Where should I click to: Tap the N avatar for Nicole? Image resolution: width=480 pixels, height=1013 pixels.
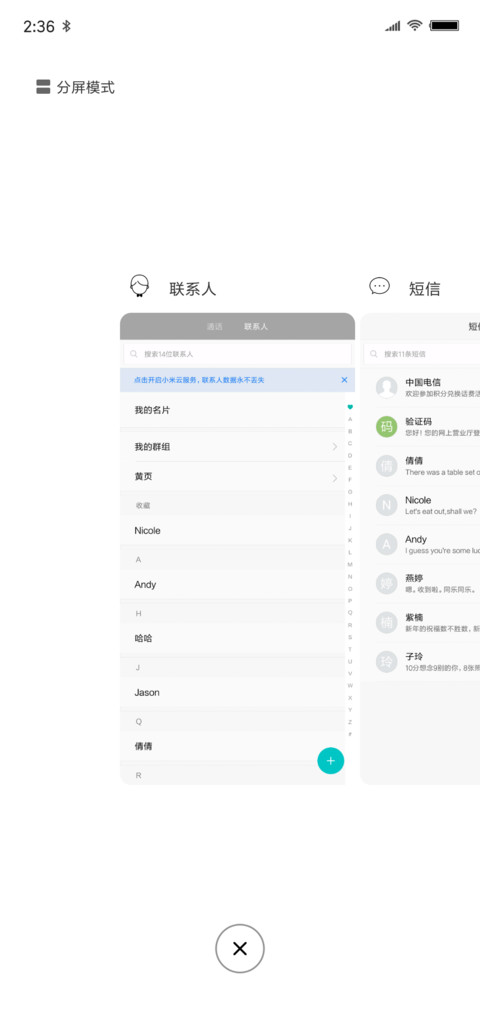[x=386, y=505]
